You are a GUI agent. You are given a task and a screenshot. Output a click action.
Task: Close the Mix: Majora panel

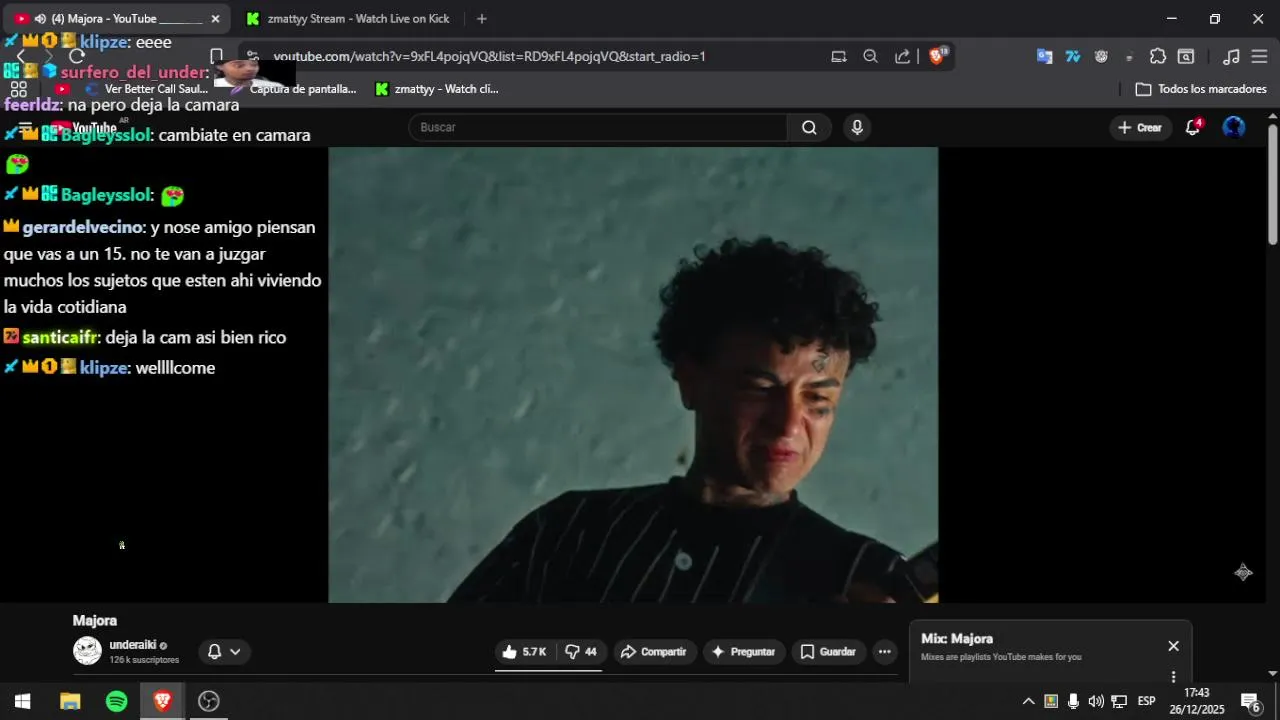tap(1174, 646)
